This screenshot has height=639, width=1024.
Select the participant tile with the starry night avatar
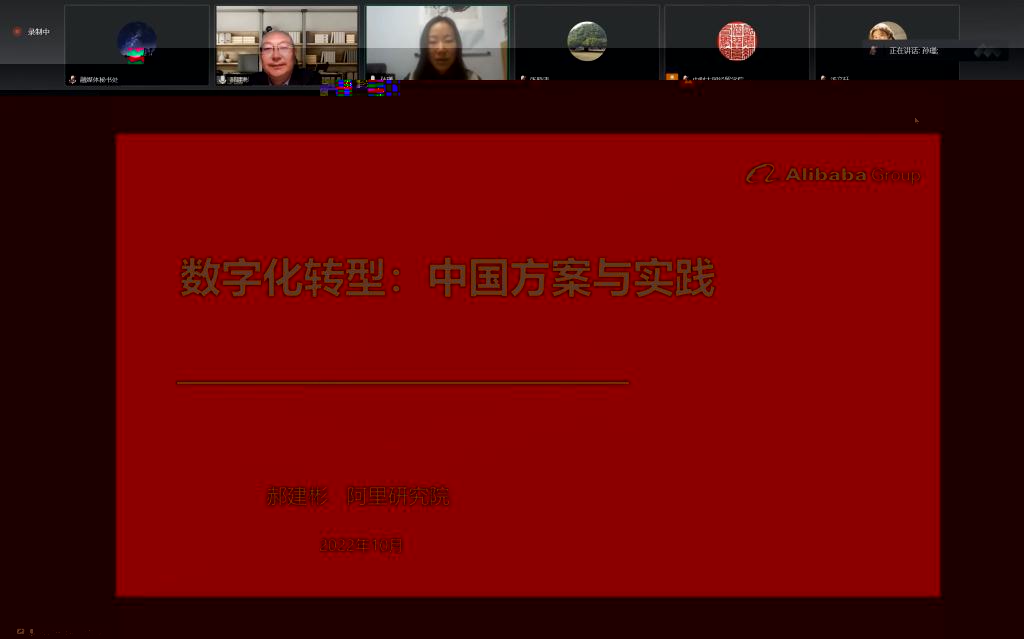coord(137,45)
